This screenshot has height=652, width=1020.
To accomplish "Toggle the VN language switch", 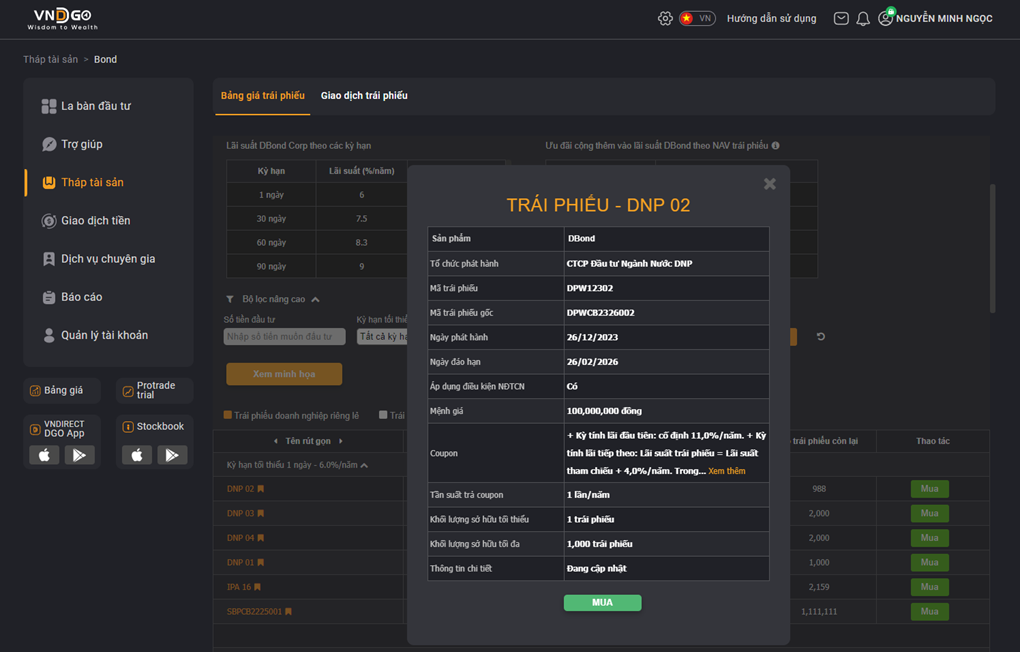I will (697, 18).
